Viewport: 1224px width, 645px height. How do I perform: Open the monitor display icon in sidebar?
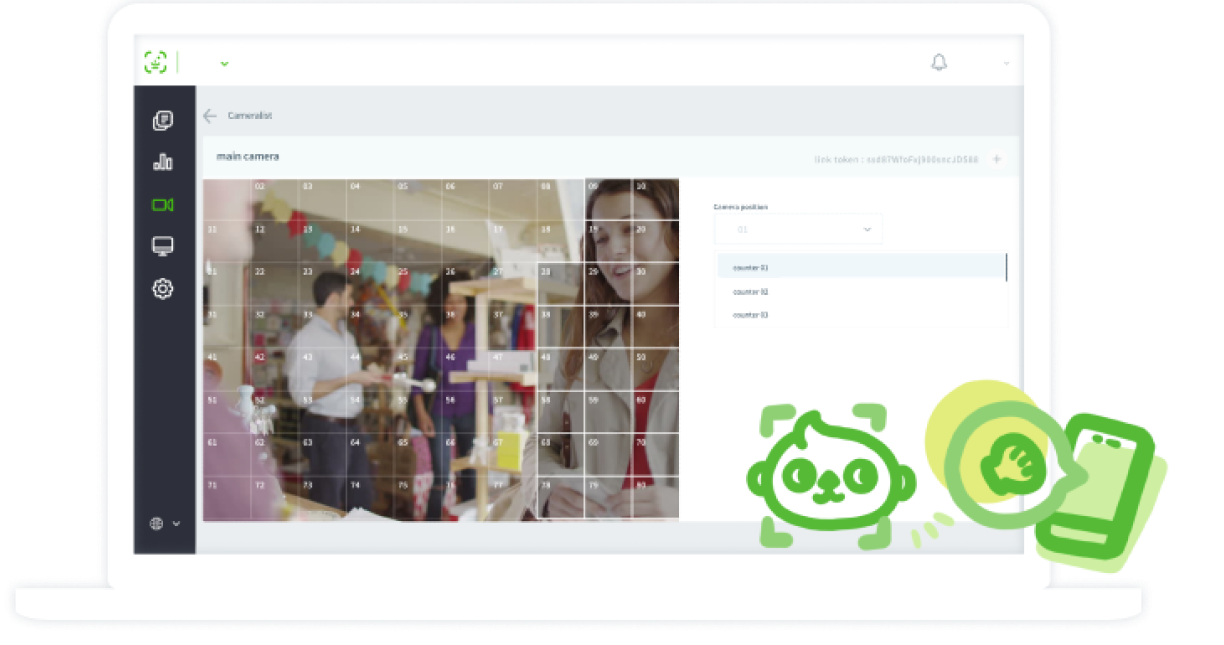pyautogui.click(x=163, y=246)
